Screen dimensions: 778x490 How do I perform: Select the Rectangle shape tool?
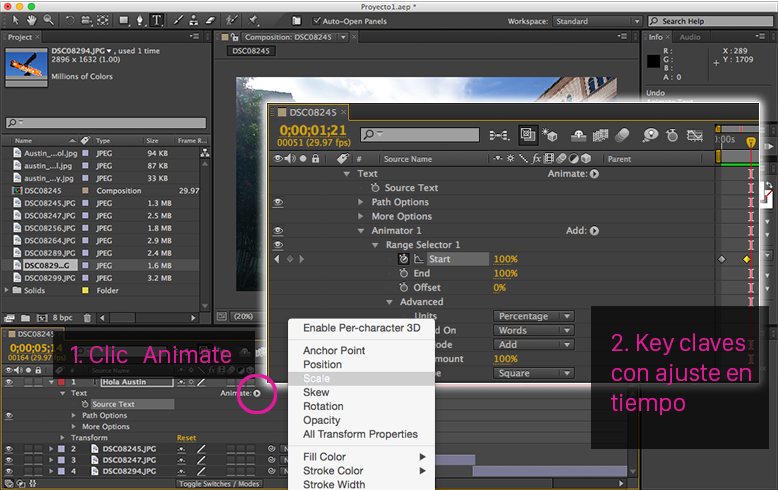coord(124,20)
